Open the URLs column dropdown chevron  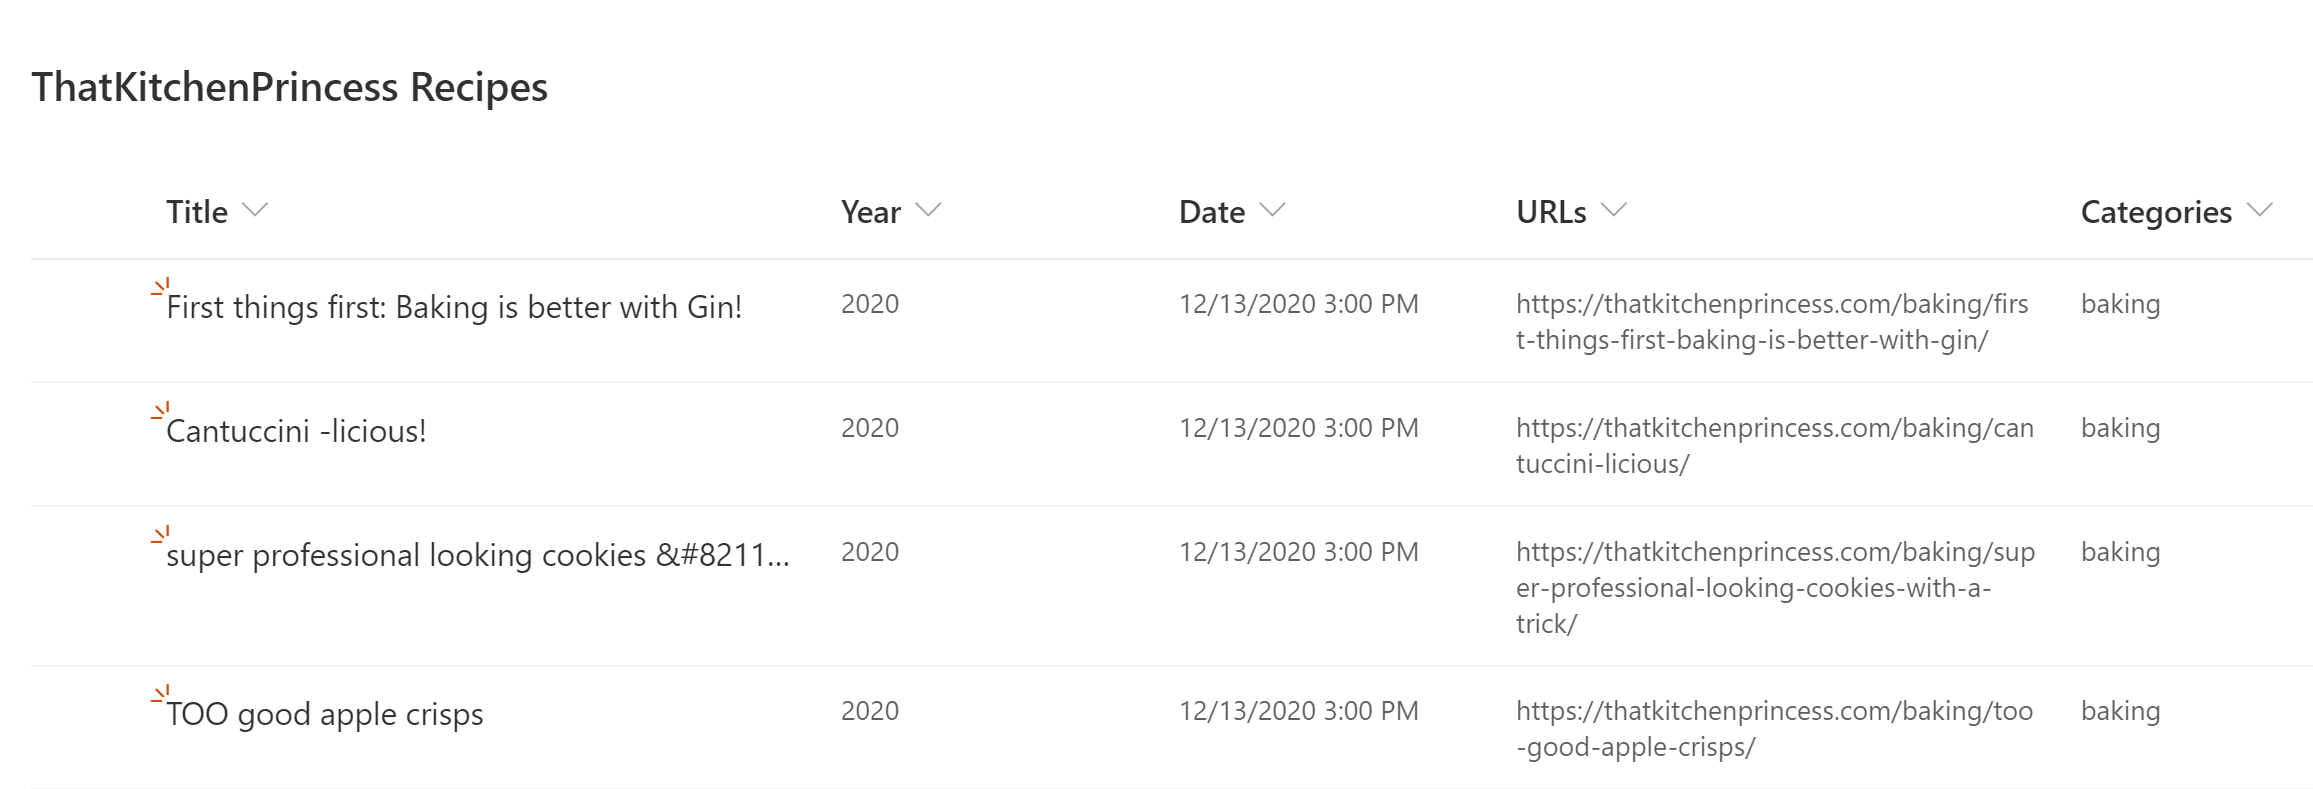click(x=1614, y=210)
